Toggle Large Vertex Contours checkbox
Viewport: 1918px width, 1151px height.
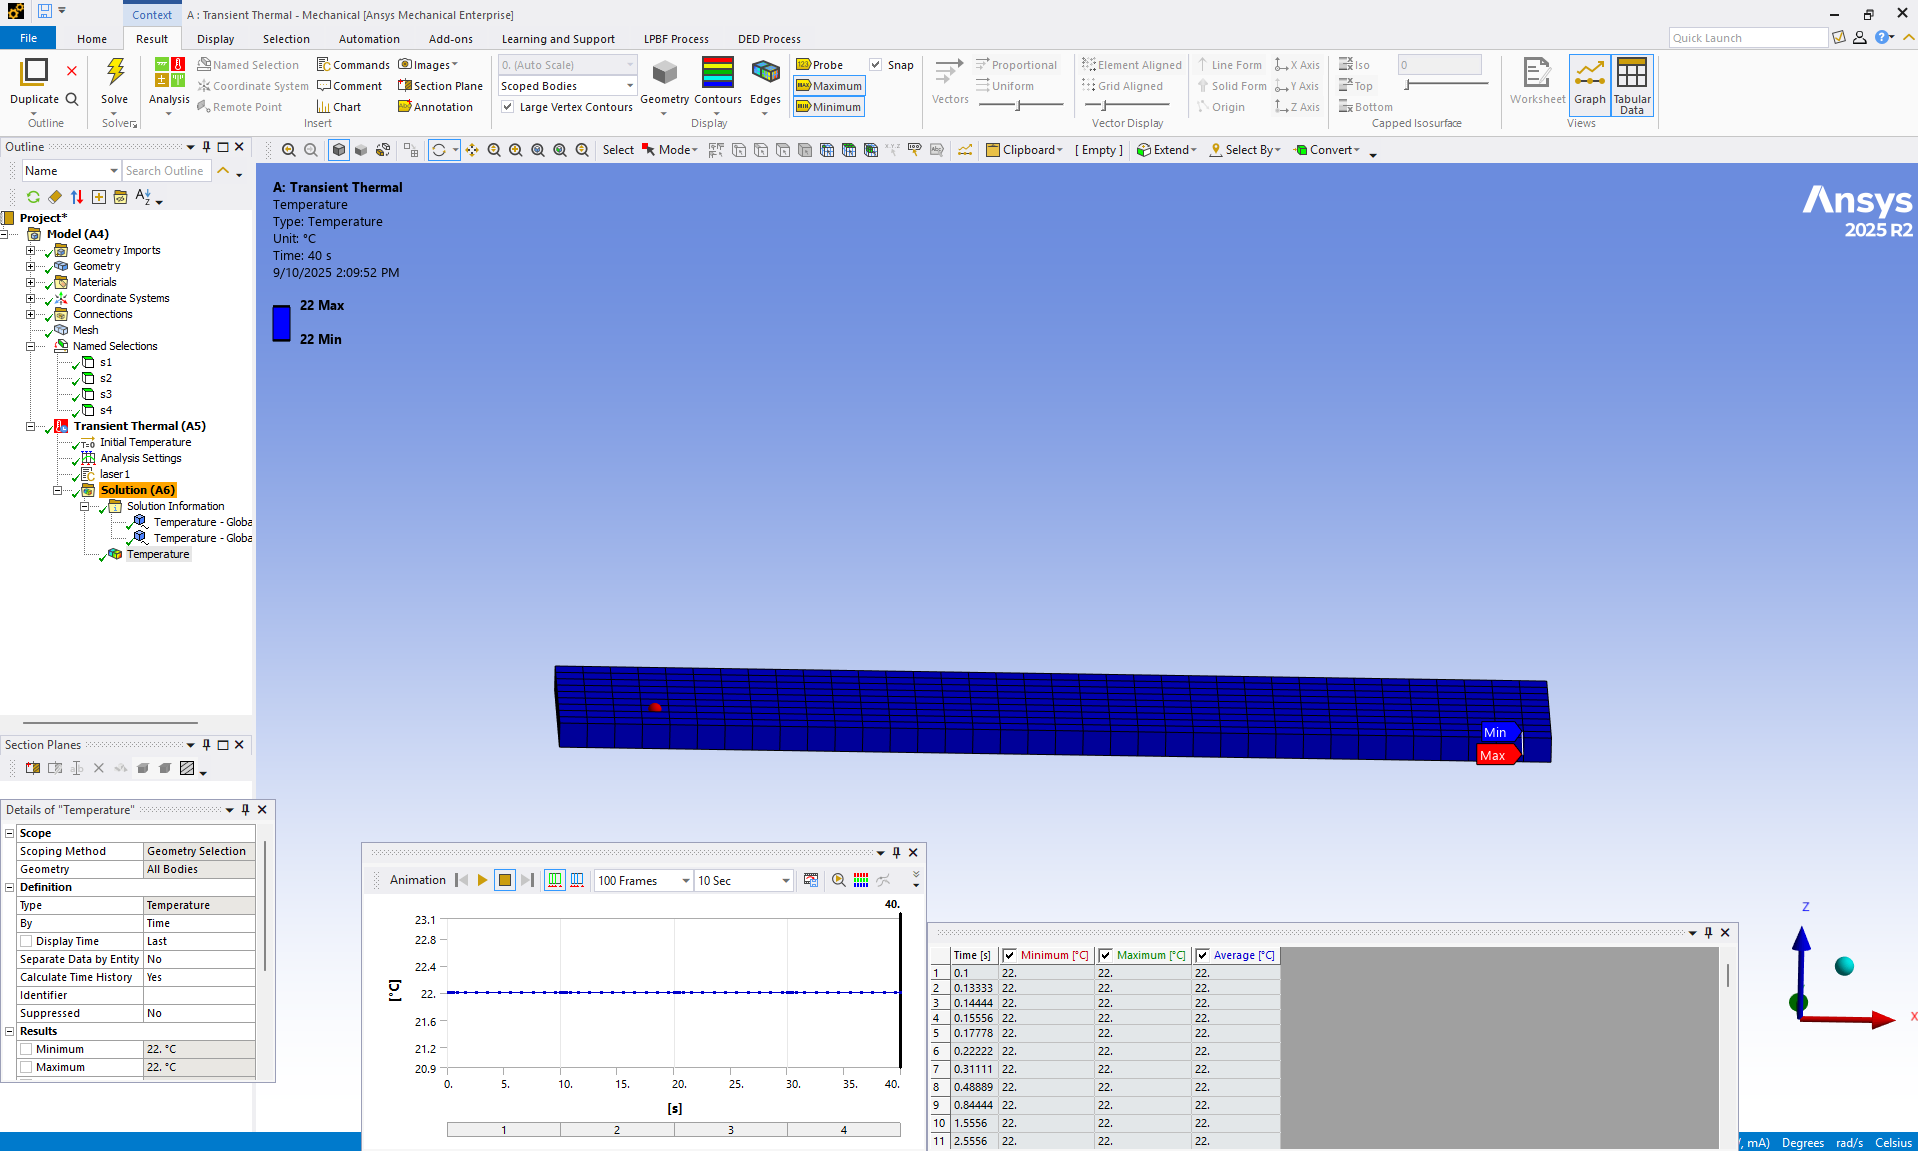[x=508, y=107]
